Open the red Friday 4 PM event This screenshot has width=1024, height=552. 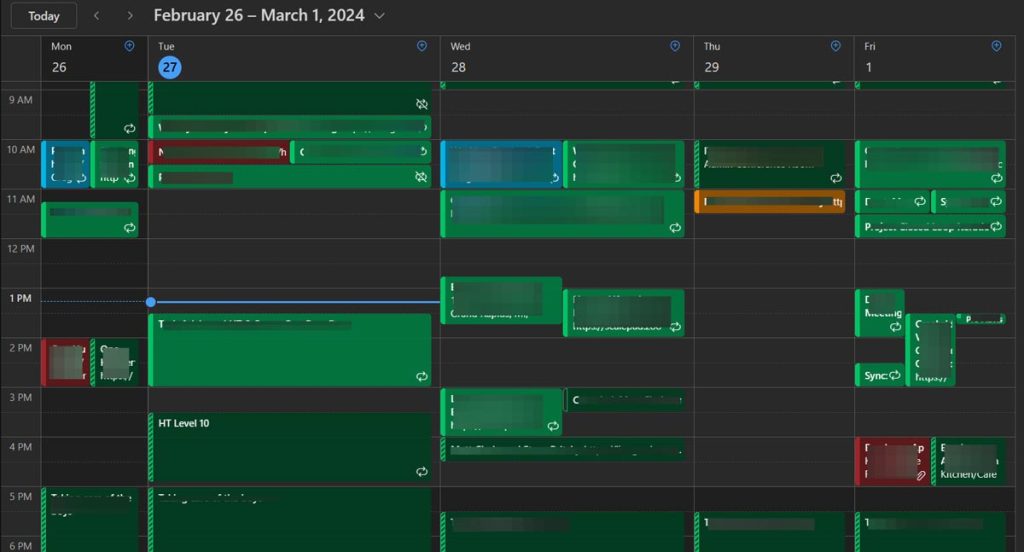point(891,461)
